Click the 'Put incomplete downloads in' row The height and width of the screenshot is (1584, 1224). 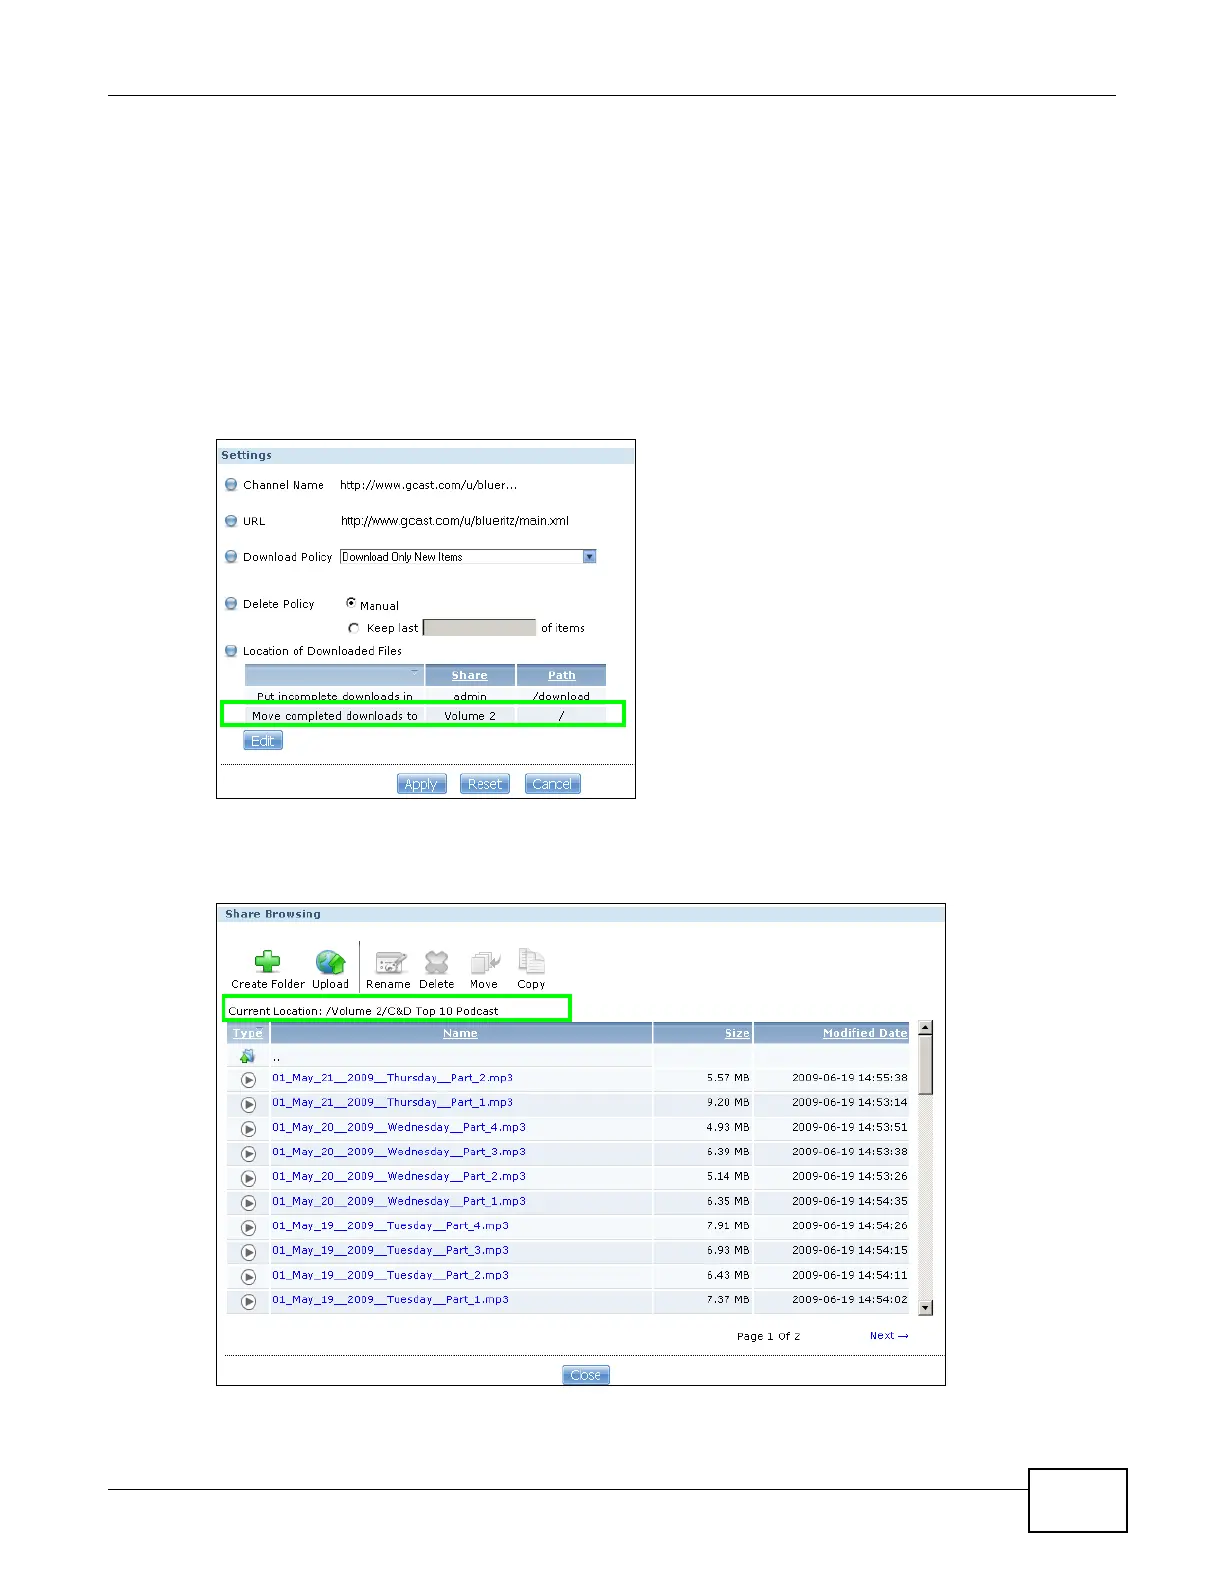pos(425,696)
